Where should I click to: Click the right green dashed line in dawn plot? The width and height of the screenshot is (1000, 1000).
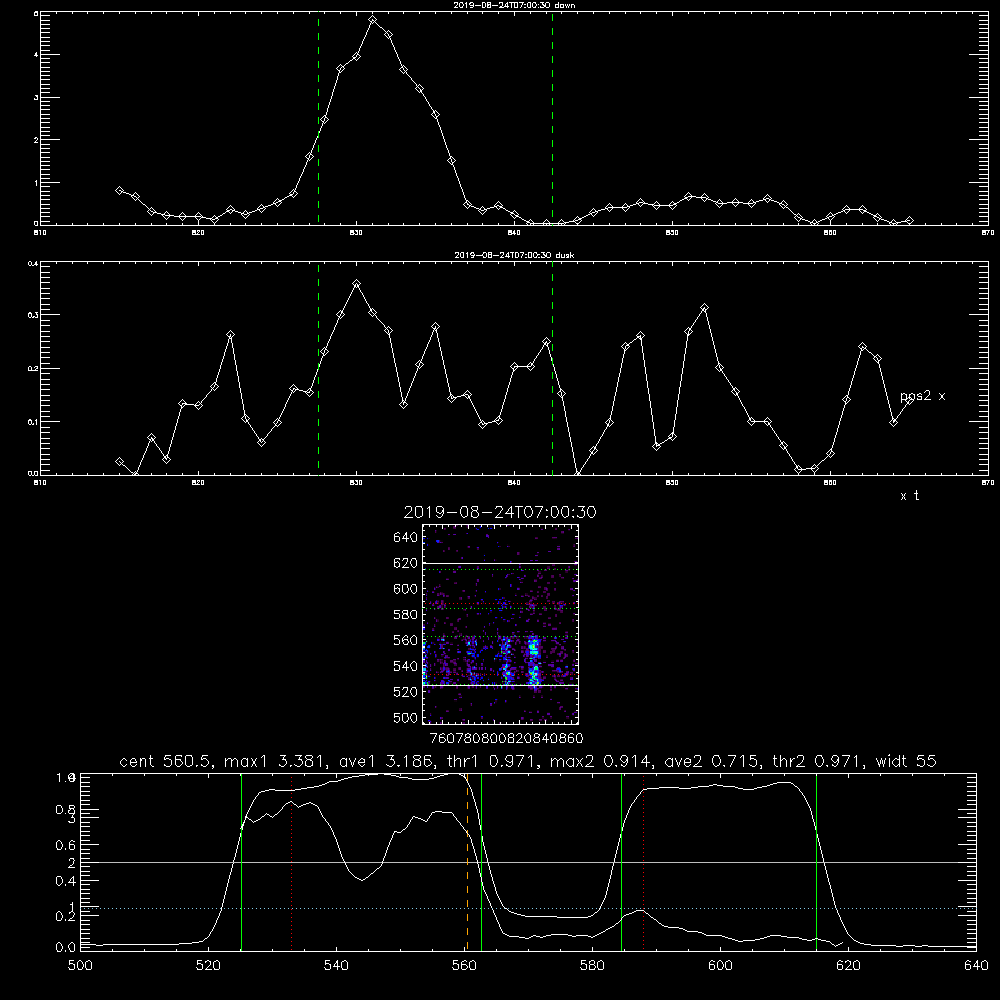(x=552, y=118)
